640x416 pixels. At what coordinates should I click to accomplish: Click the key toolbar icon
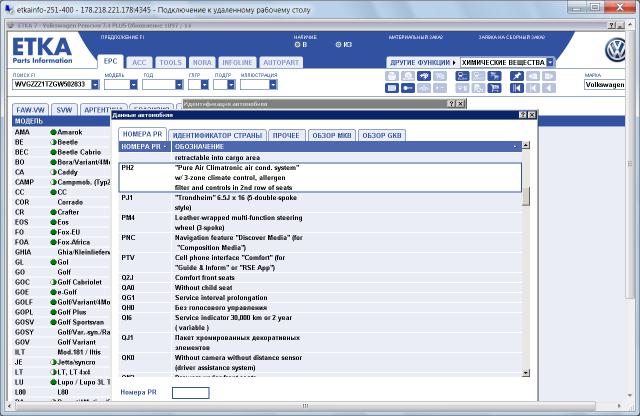click(408, 88)
